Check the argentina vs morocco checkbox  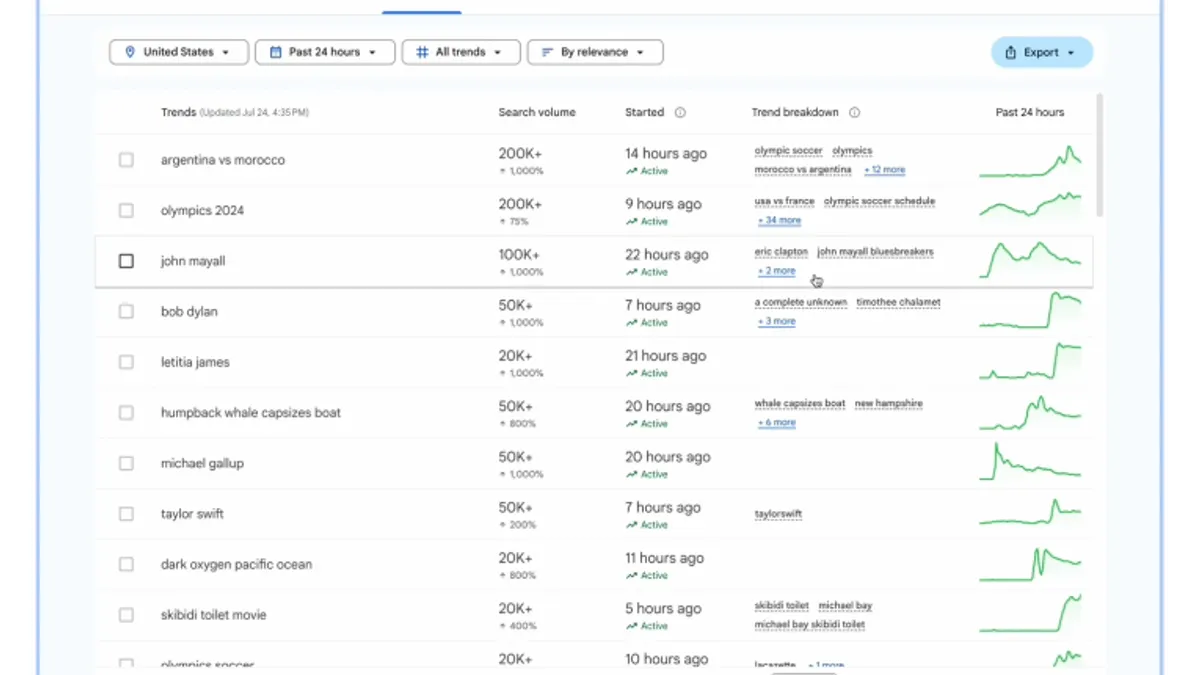pyautogui.click(x=126, y=160)
